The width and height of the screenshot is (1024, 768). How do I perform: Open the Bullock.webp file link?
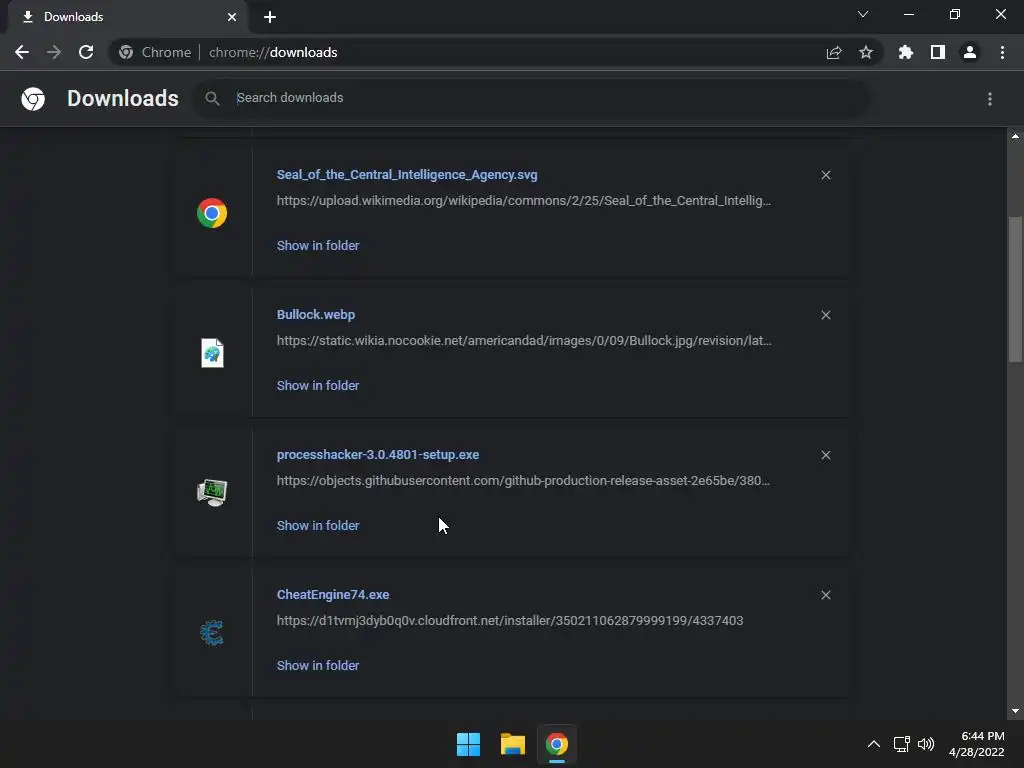[x=316, y=315]
